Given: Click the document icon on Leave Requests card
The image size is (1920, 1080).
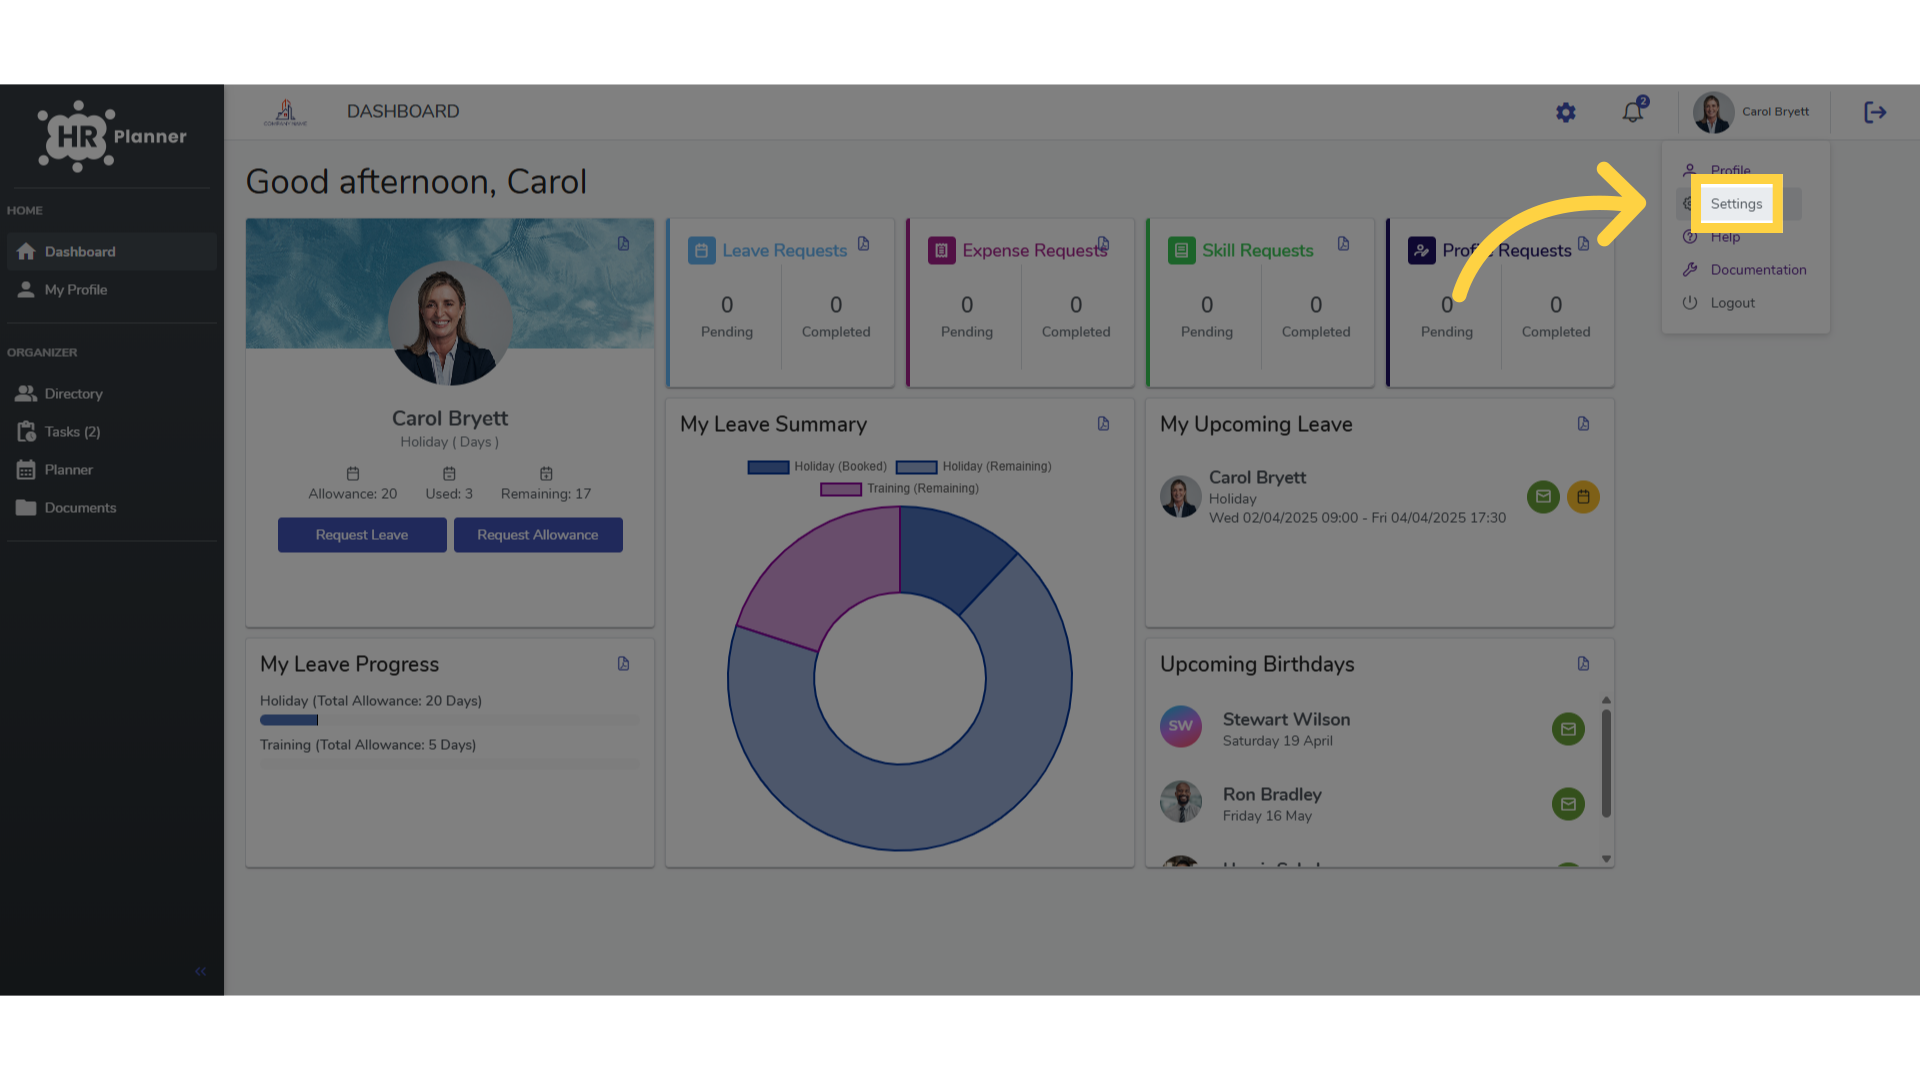Looking at the screenshot, I should [x=864, y=244].
